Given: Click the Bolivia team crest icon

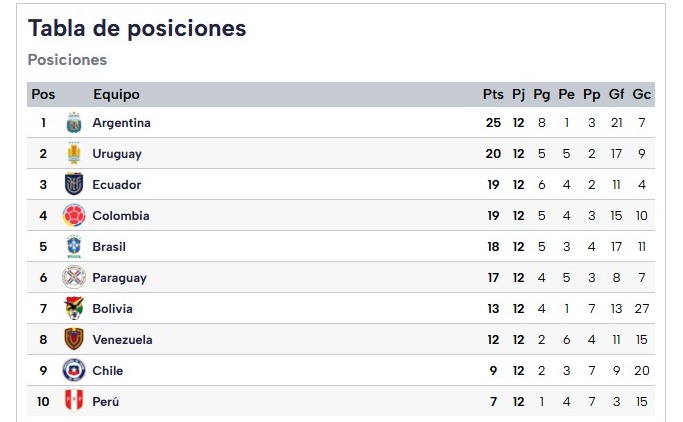Looking at the screenshot, I should (x=74, y=308).
